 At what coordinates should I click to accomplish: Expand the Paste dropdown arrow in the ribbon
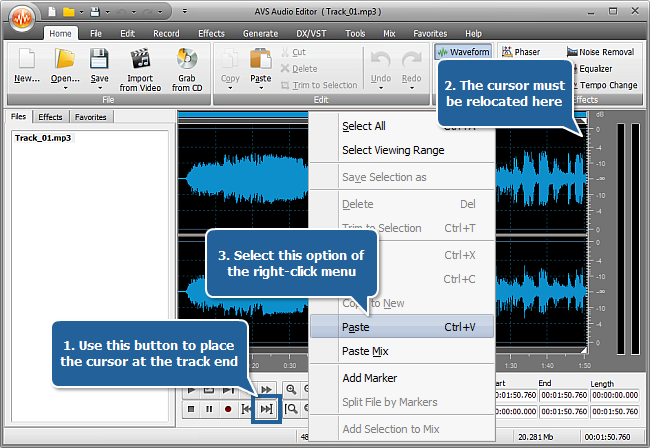[x=261, y=88]
